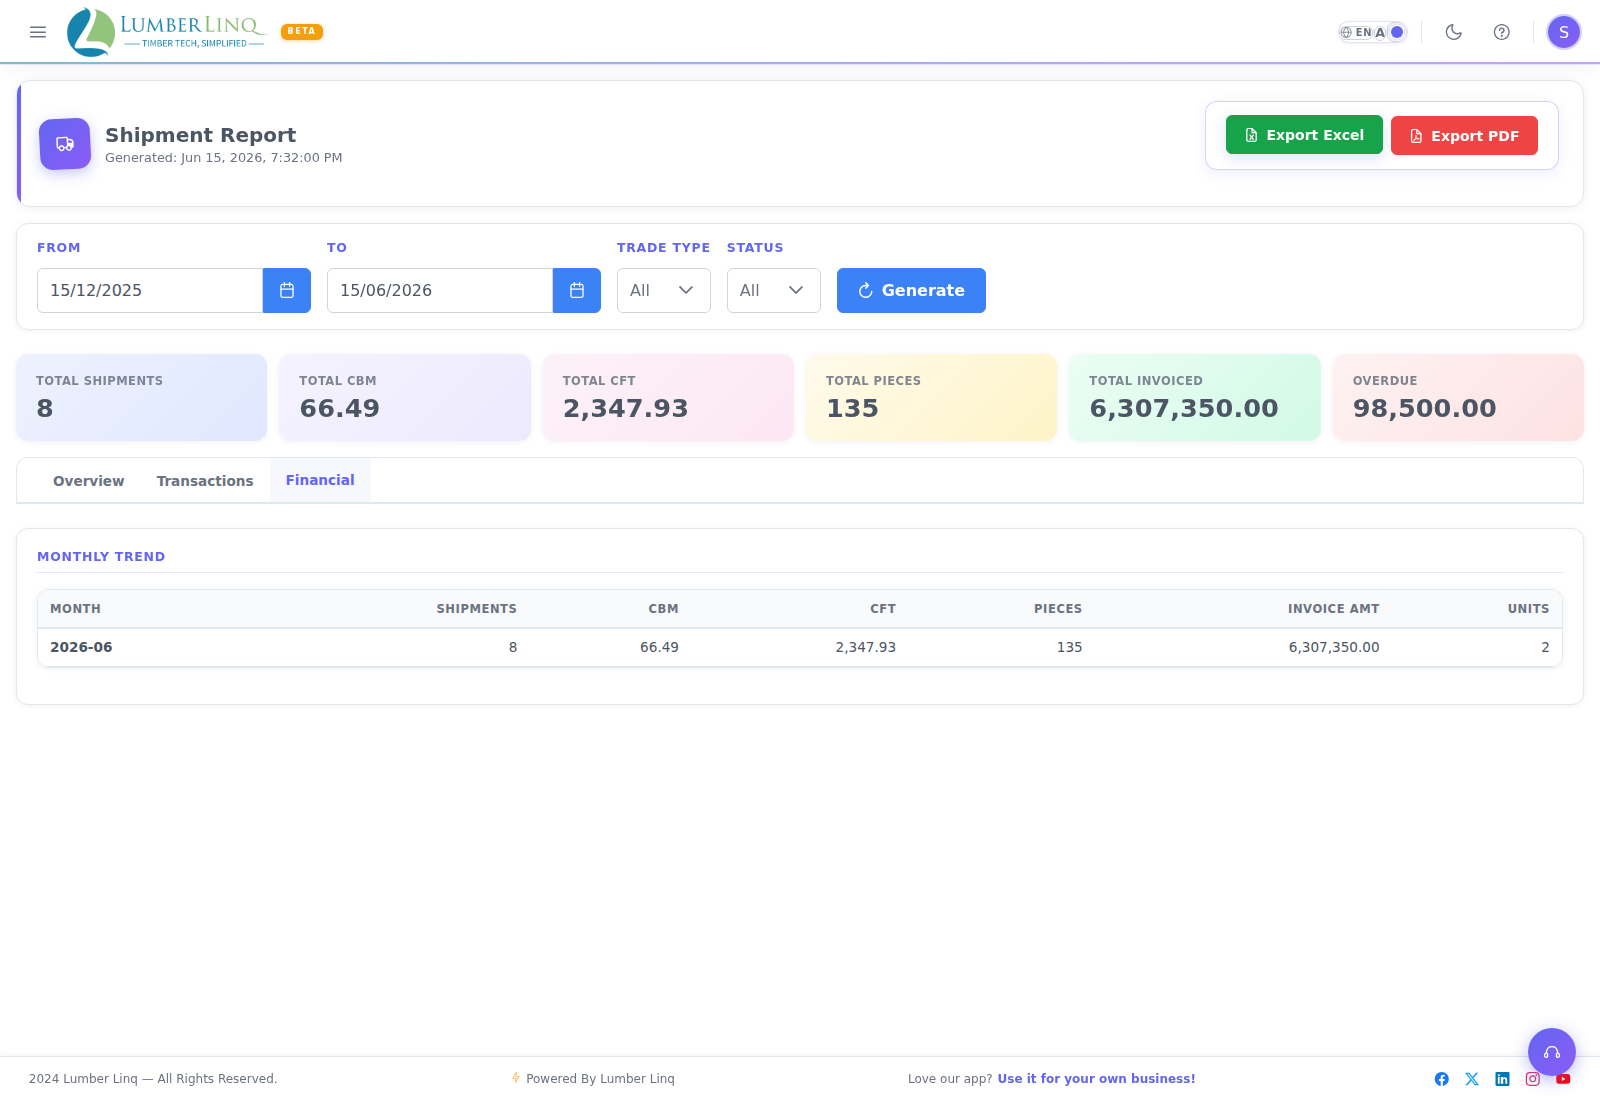1600x1100 pixels.
Task: Click the 6,307,350.00 invoice table cell
Action: point(1333,647)
